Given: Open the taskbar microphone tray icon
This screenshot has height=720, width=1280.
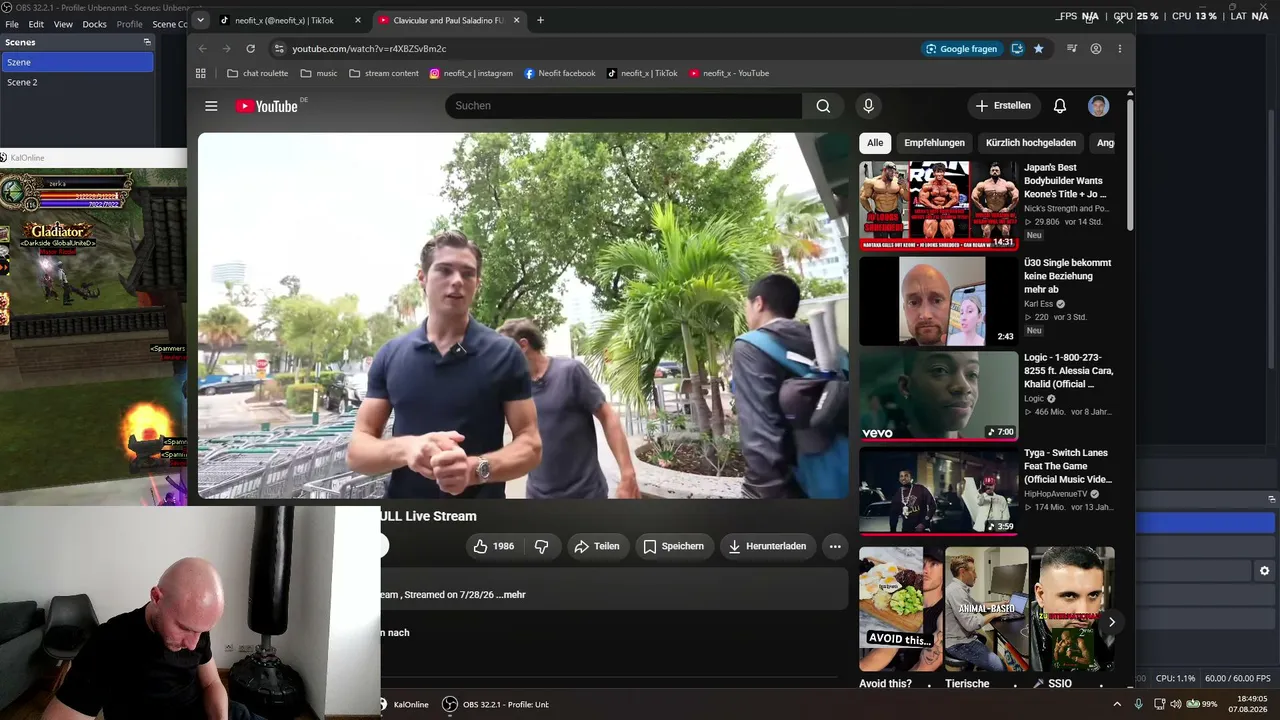Looking at the screenshot, I should pos(1139,704).
